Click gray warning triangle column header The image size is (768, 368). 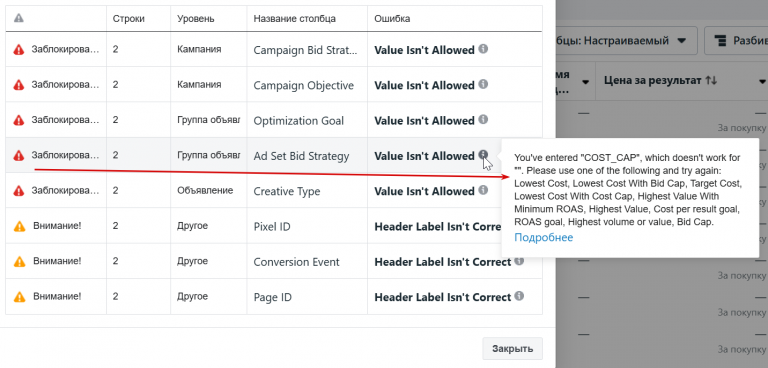(x=19, y=18)
